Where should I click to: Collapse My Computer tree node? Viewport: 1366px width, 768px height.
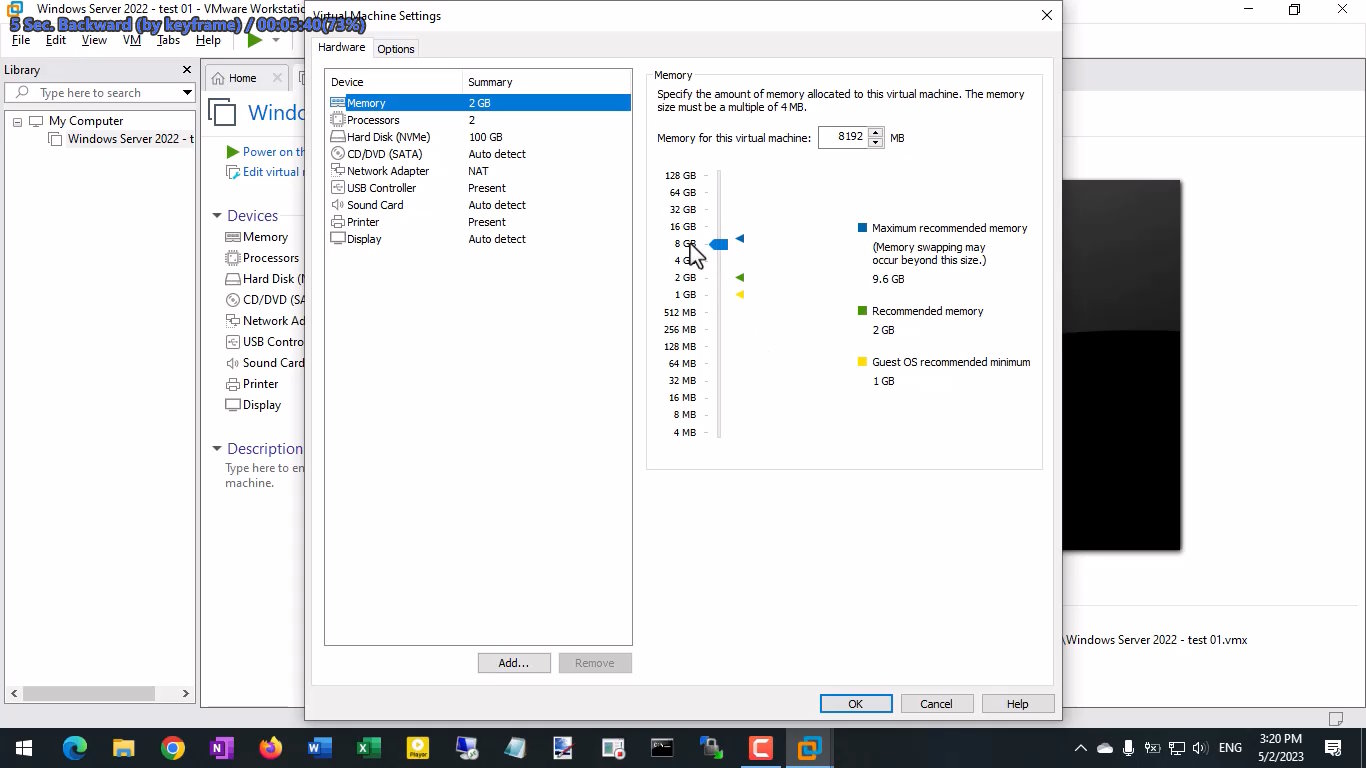pyautogui.click(x=17, y=121)
